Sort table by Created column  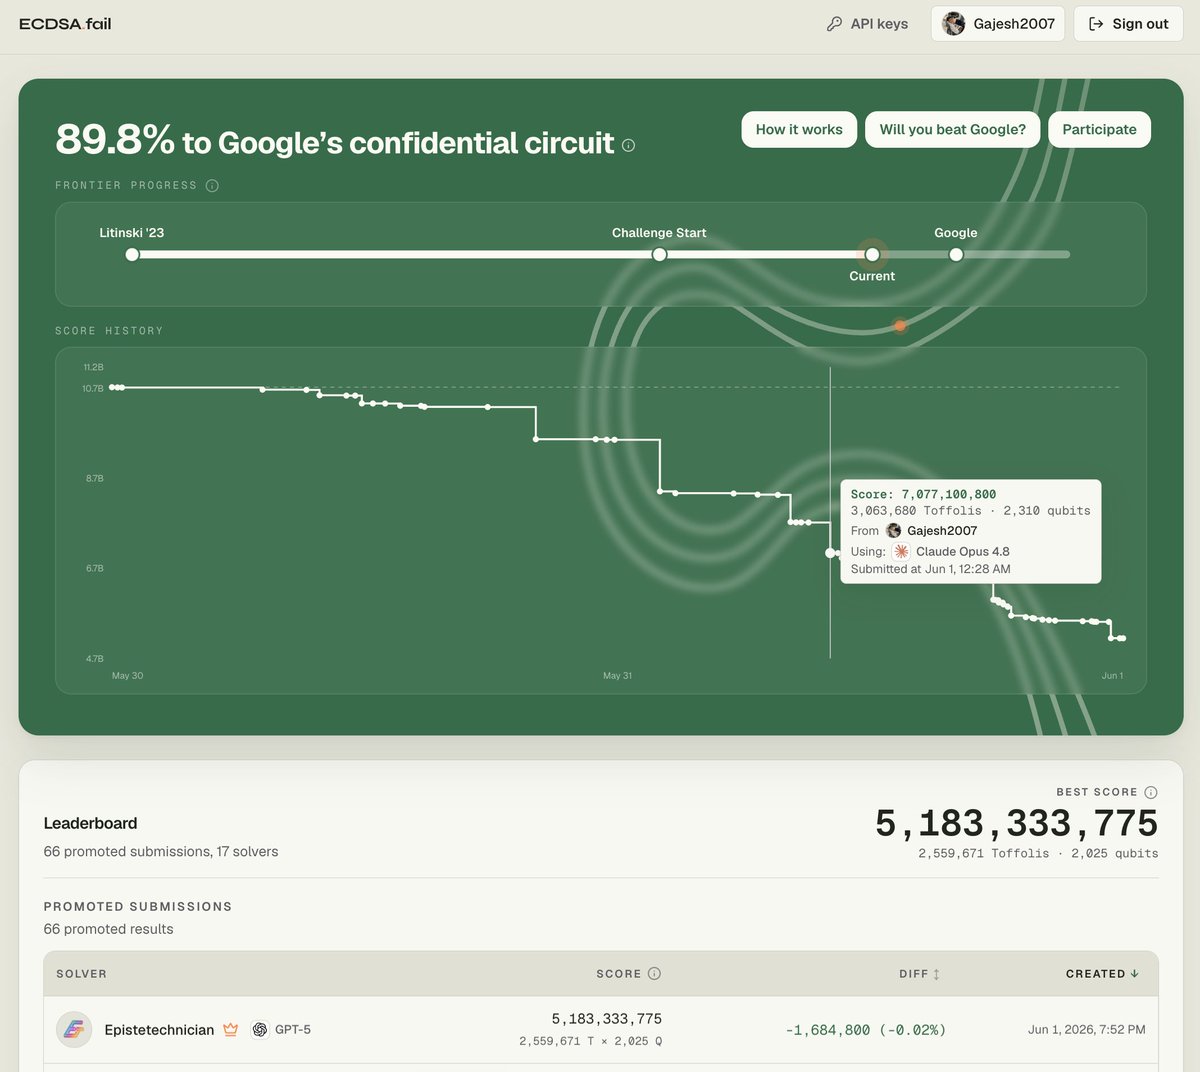point(1102,973)
